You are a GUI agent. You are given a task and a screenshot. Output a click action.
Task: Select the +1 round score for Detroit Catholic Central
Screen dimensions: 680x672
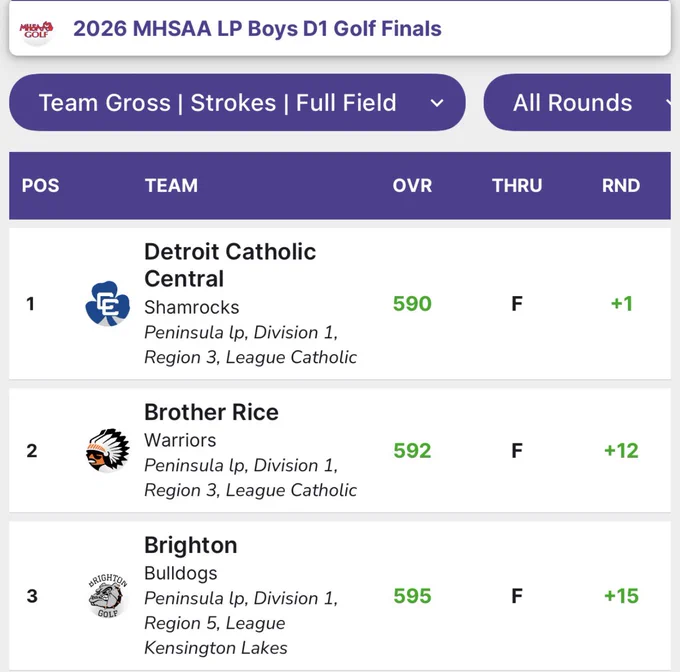coord(622,303)
